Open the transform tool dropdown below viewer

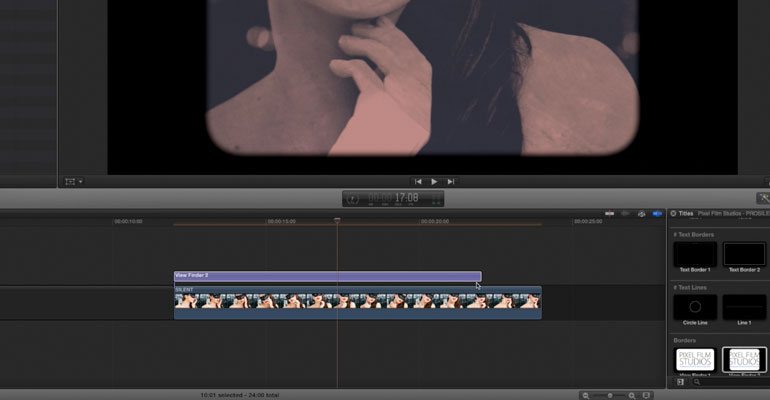tap(74, 182)
